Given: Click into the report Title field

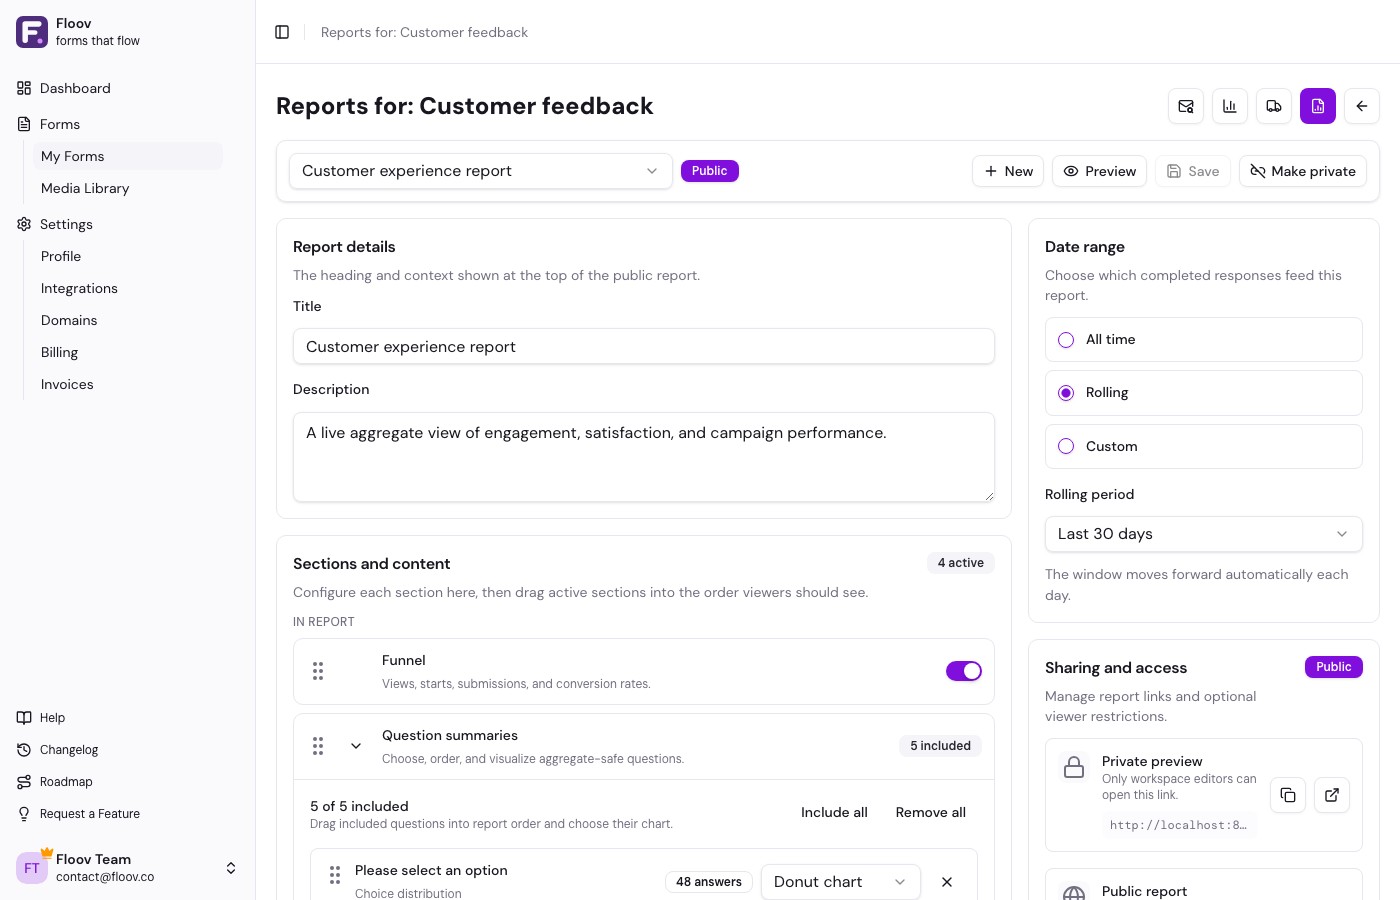Looking at the screenshot, I should point(644,347).
